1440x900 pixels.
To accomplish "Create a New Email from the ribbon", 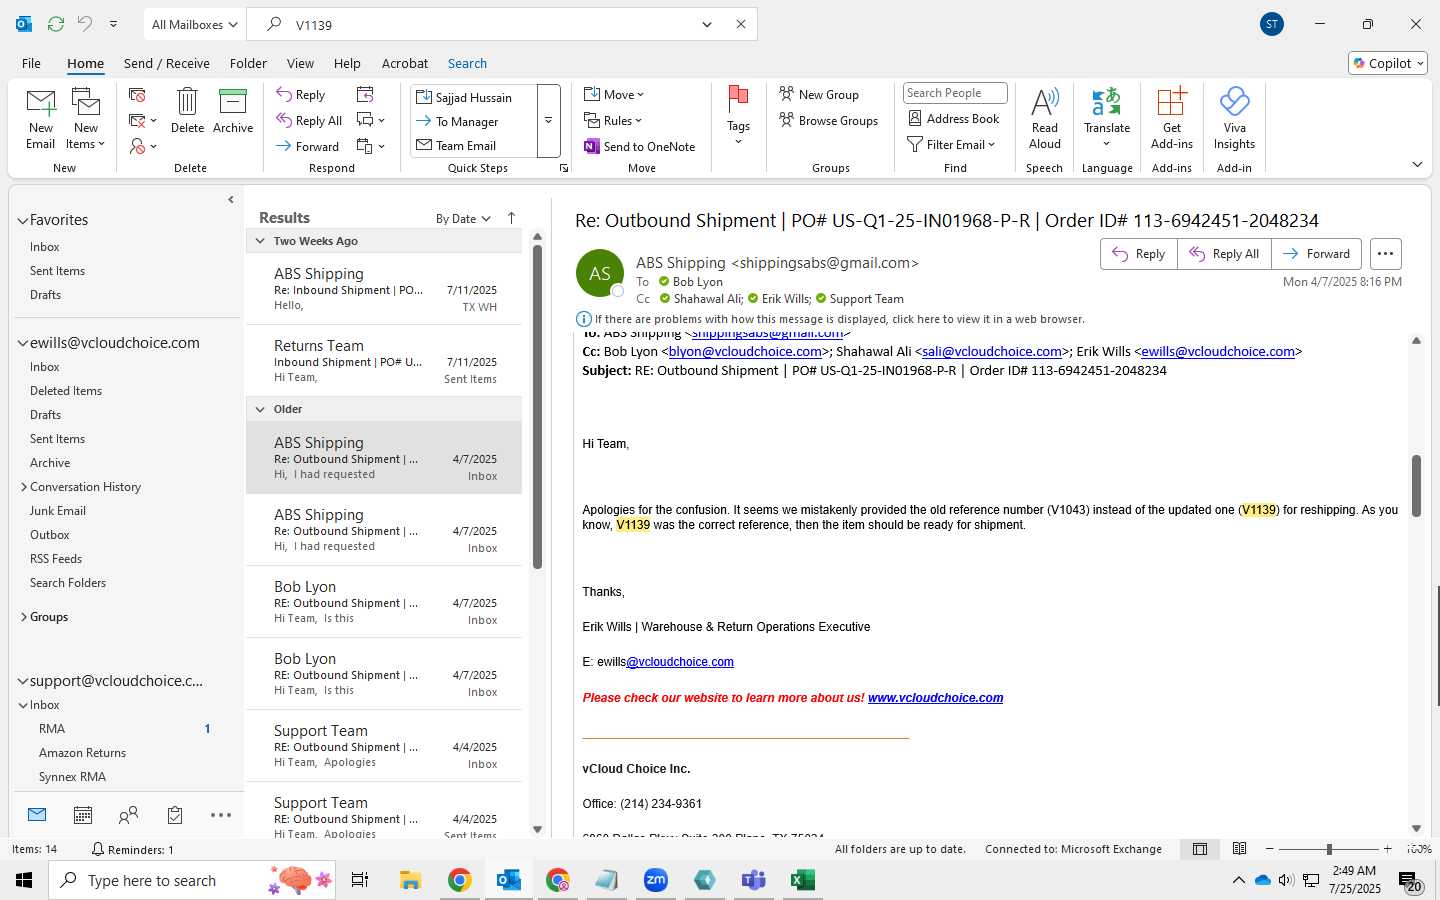I will [x=41, y=119].
